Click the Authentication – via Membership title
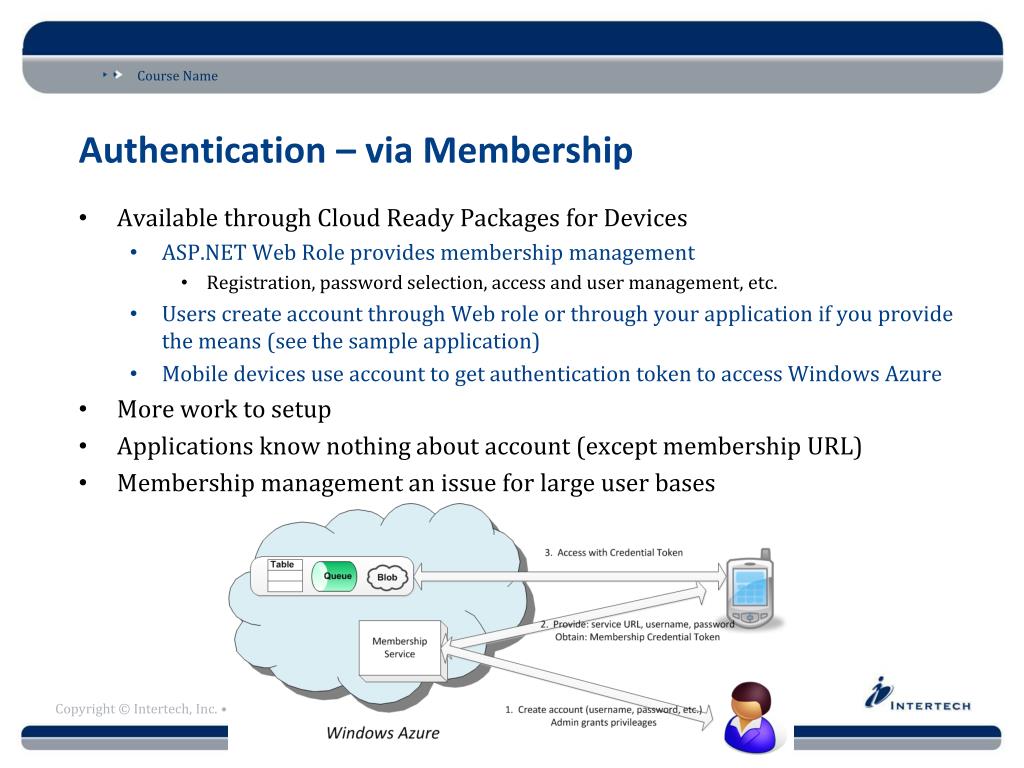The width and height of the screenshot is (1024, 768). click(x=356, y=150)
